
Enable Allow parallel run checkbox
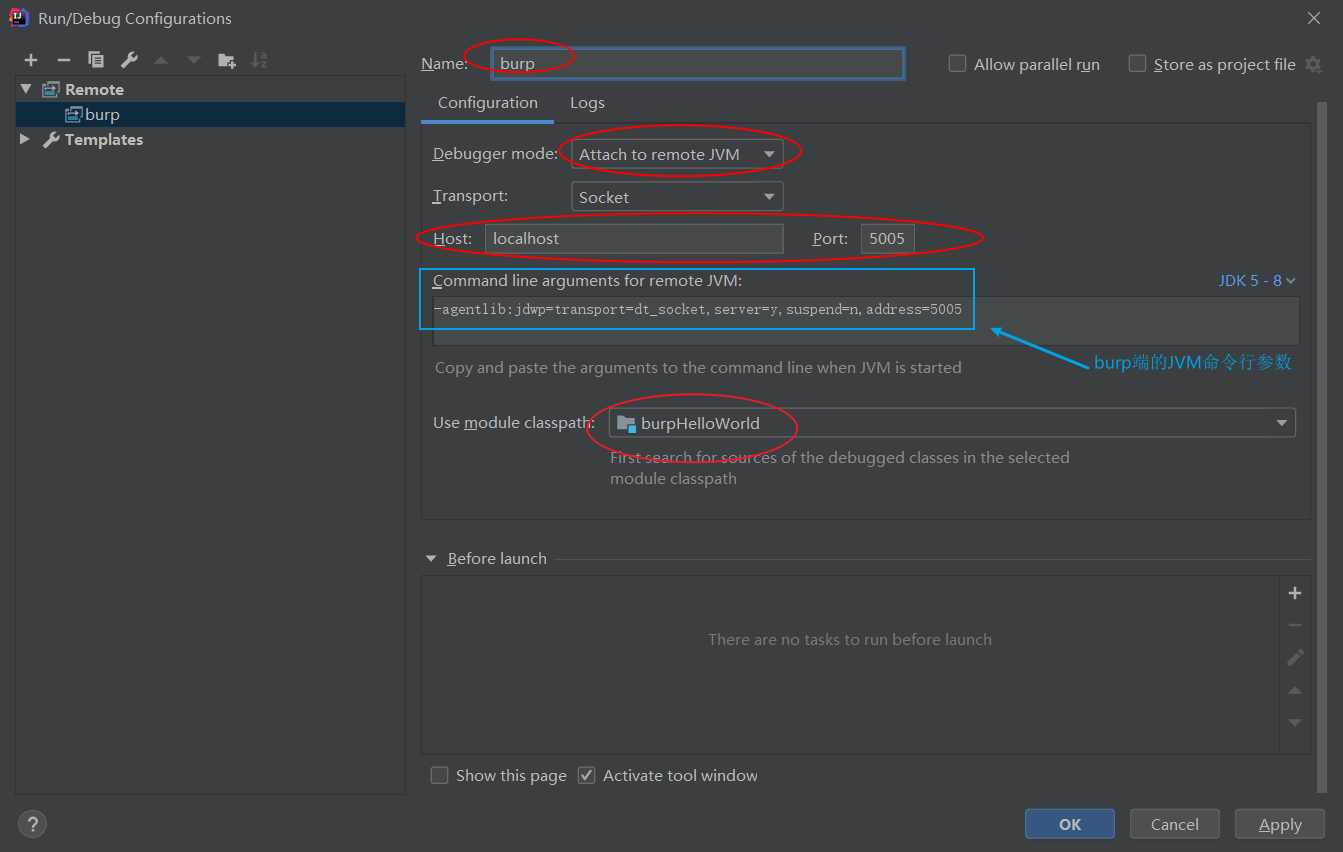point(957,64)
